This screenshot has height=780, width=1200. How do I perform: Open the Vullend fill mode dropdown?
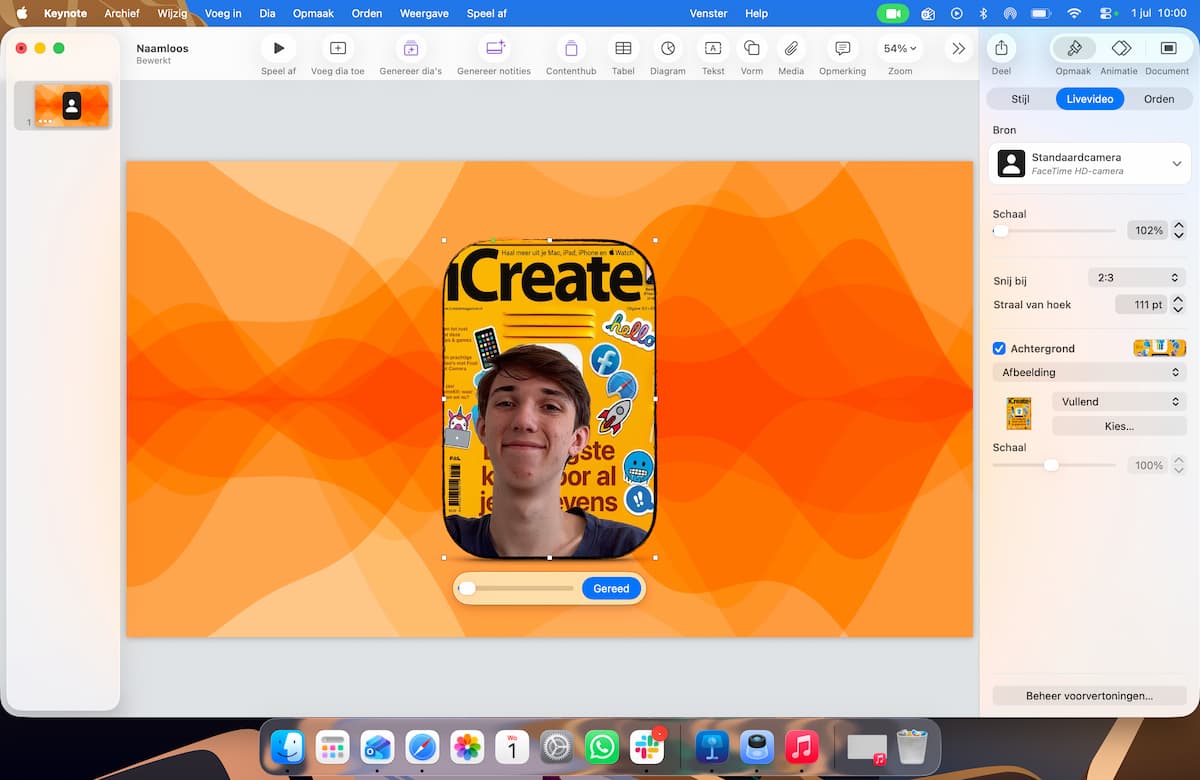tap(1119, 401)
